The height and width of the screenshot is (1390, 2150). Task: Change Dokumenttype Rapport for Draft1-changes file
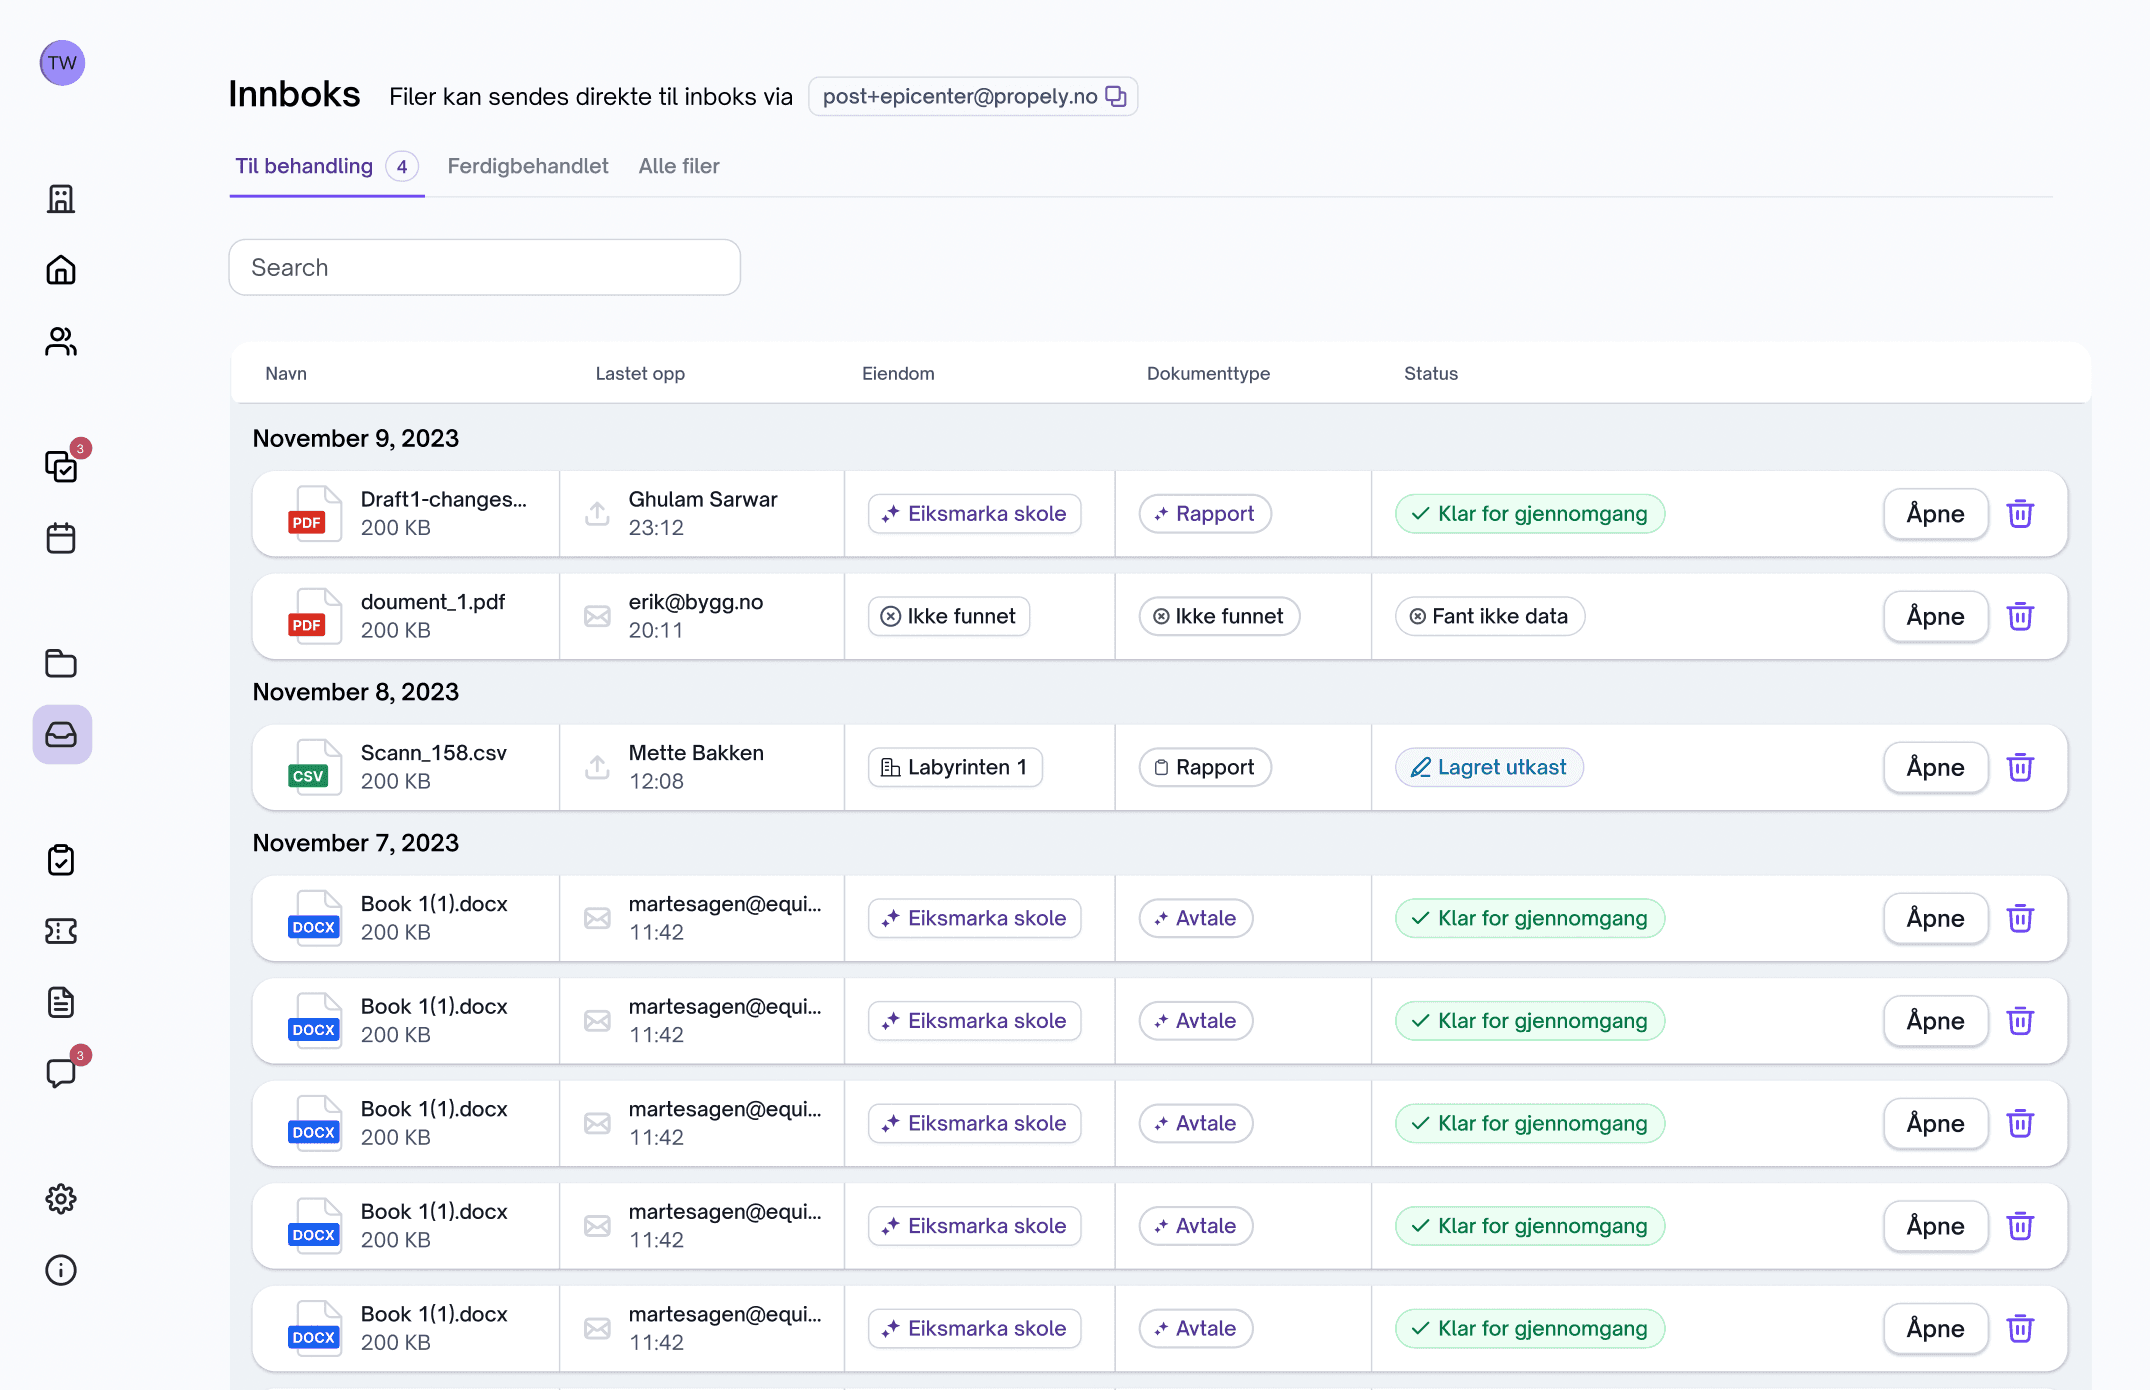click(1205, 513)
